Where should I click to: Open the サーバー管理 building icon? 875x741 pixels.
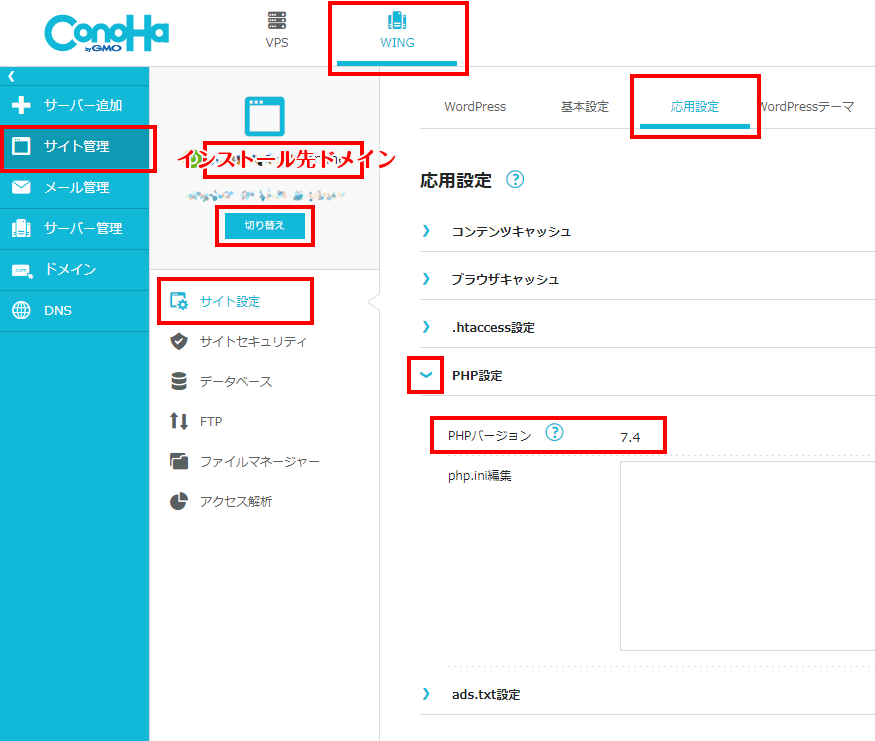(x=21, y=228)
